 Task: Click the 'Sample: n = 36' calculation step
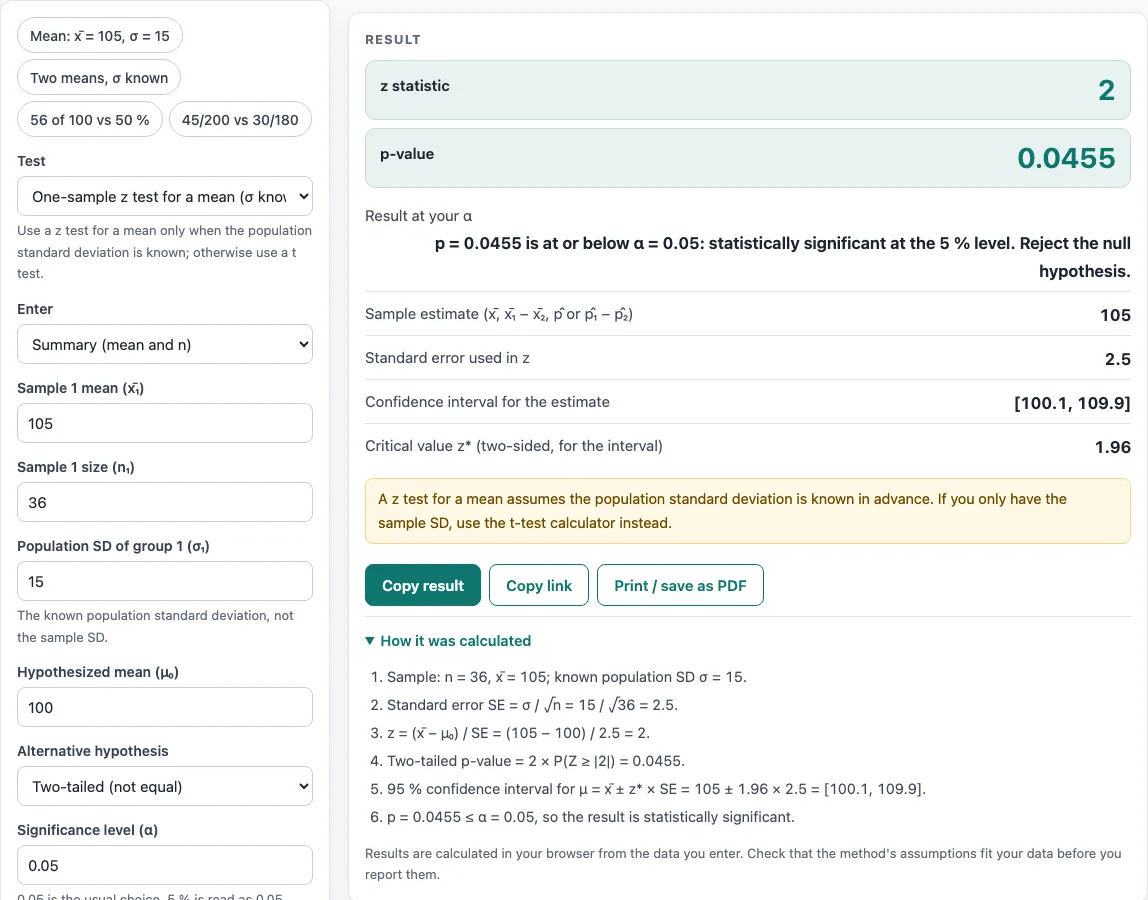tap(567, 677)
